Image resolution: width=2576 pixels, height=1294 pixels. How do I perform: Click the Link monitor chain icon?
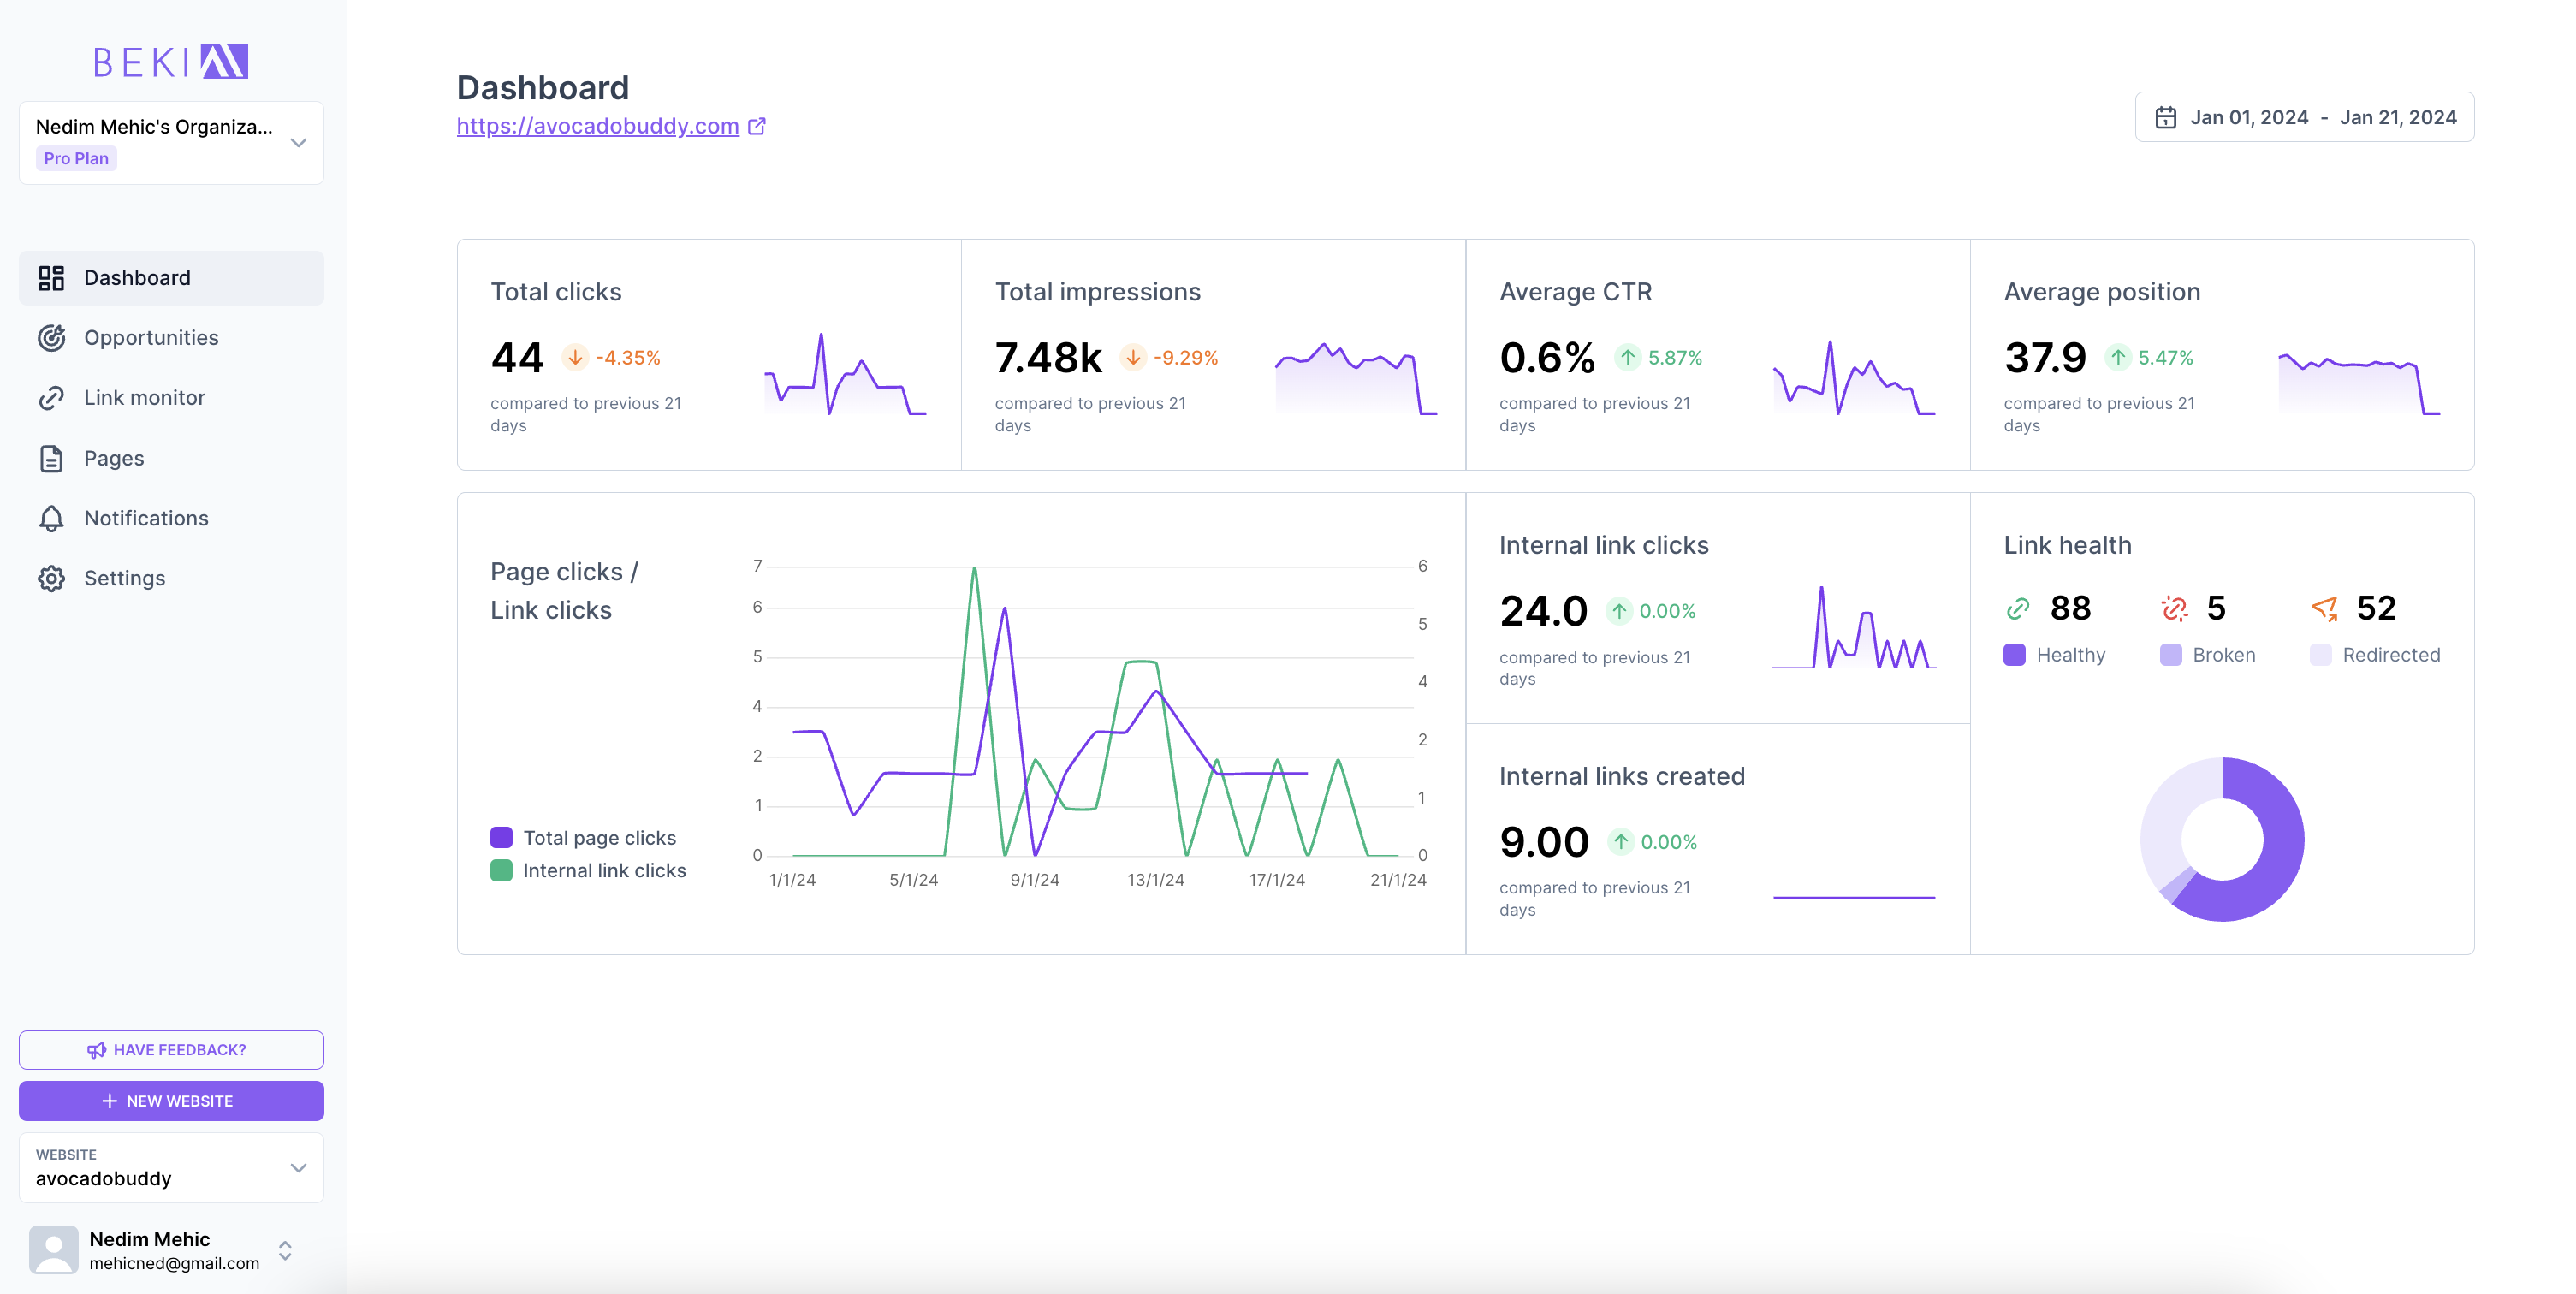pos(51,398)
